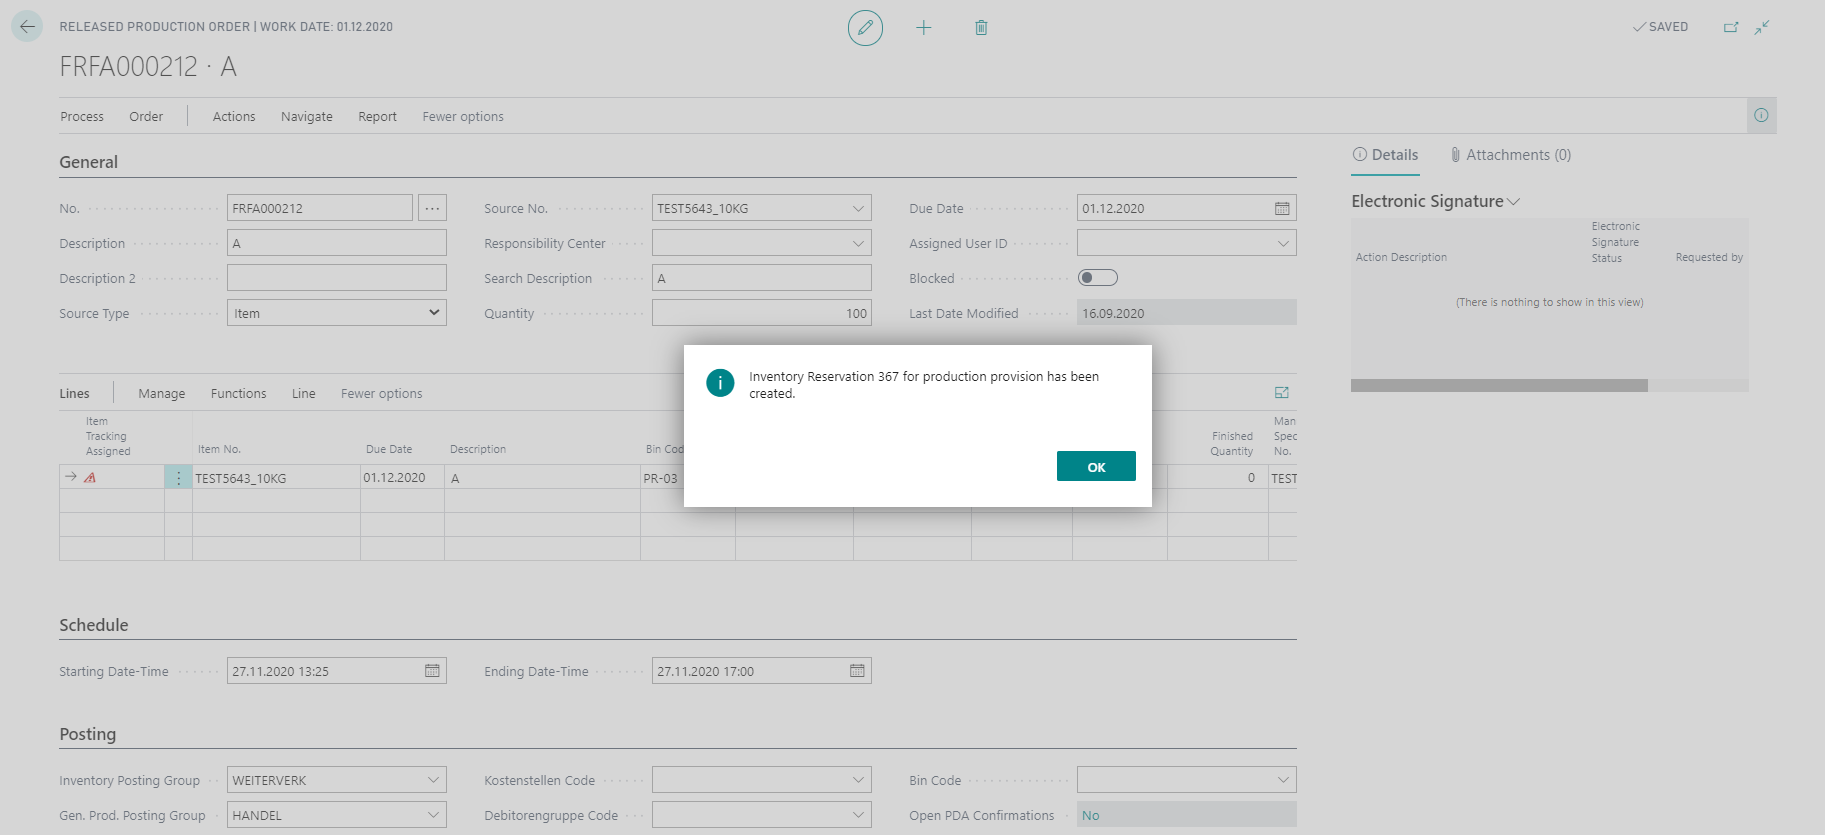Expand the Responsibility Center dropdown
Image resolution: width=1825 pixels, height=835 pixels.
tap(858, 243)
